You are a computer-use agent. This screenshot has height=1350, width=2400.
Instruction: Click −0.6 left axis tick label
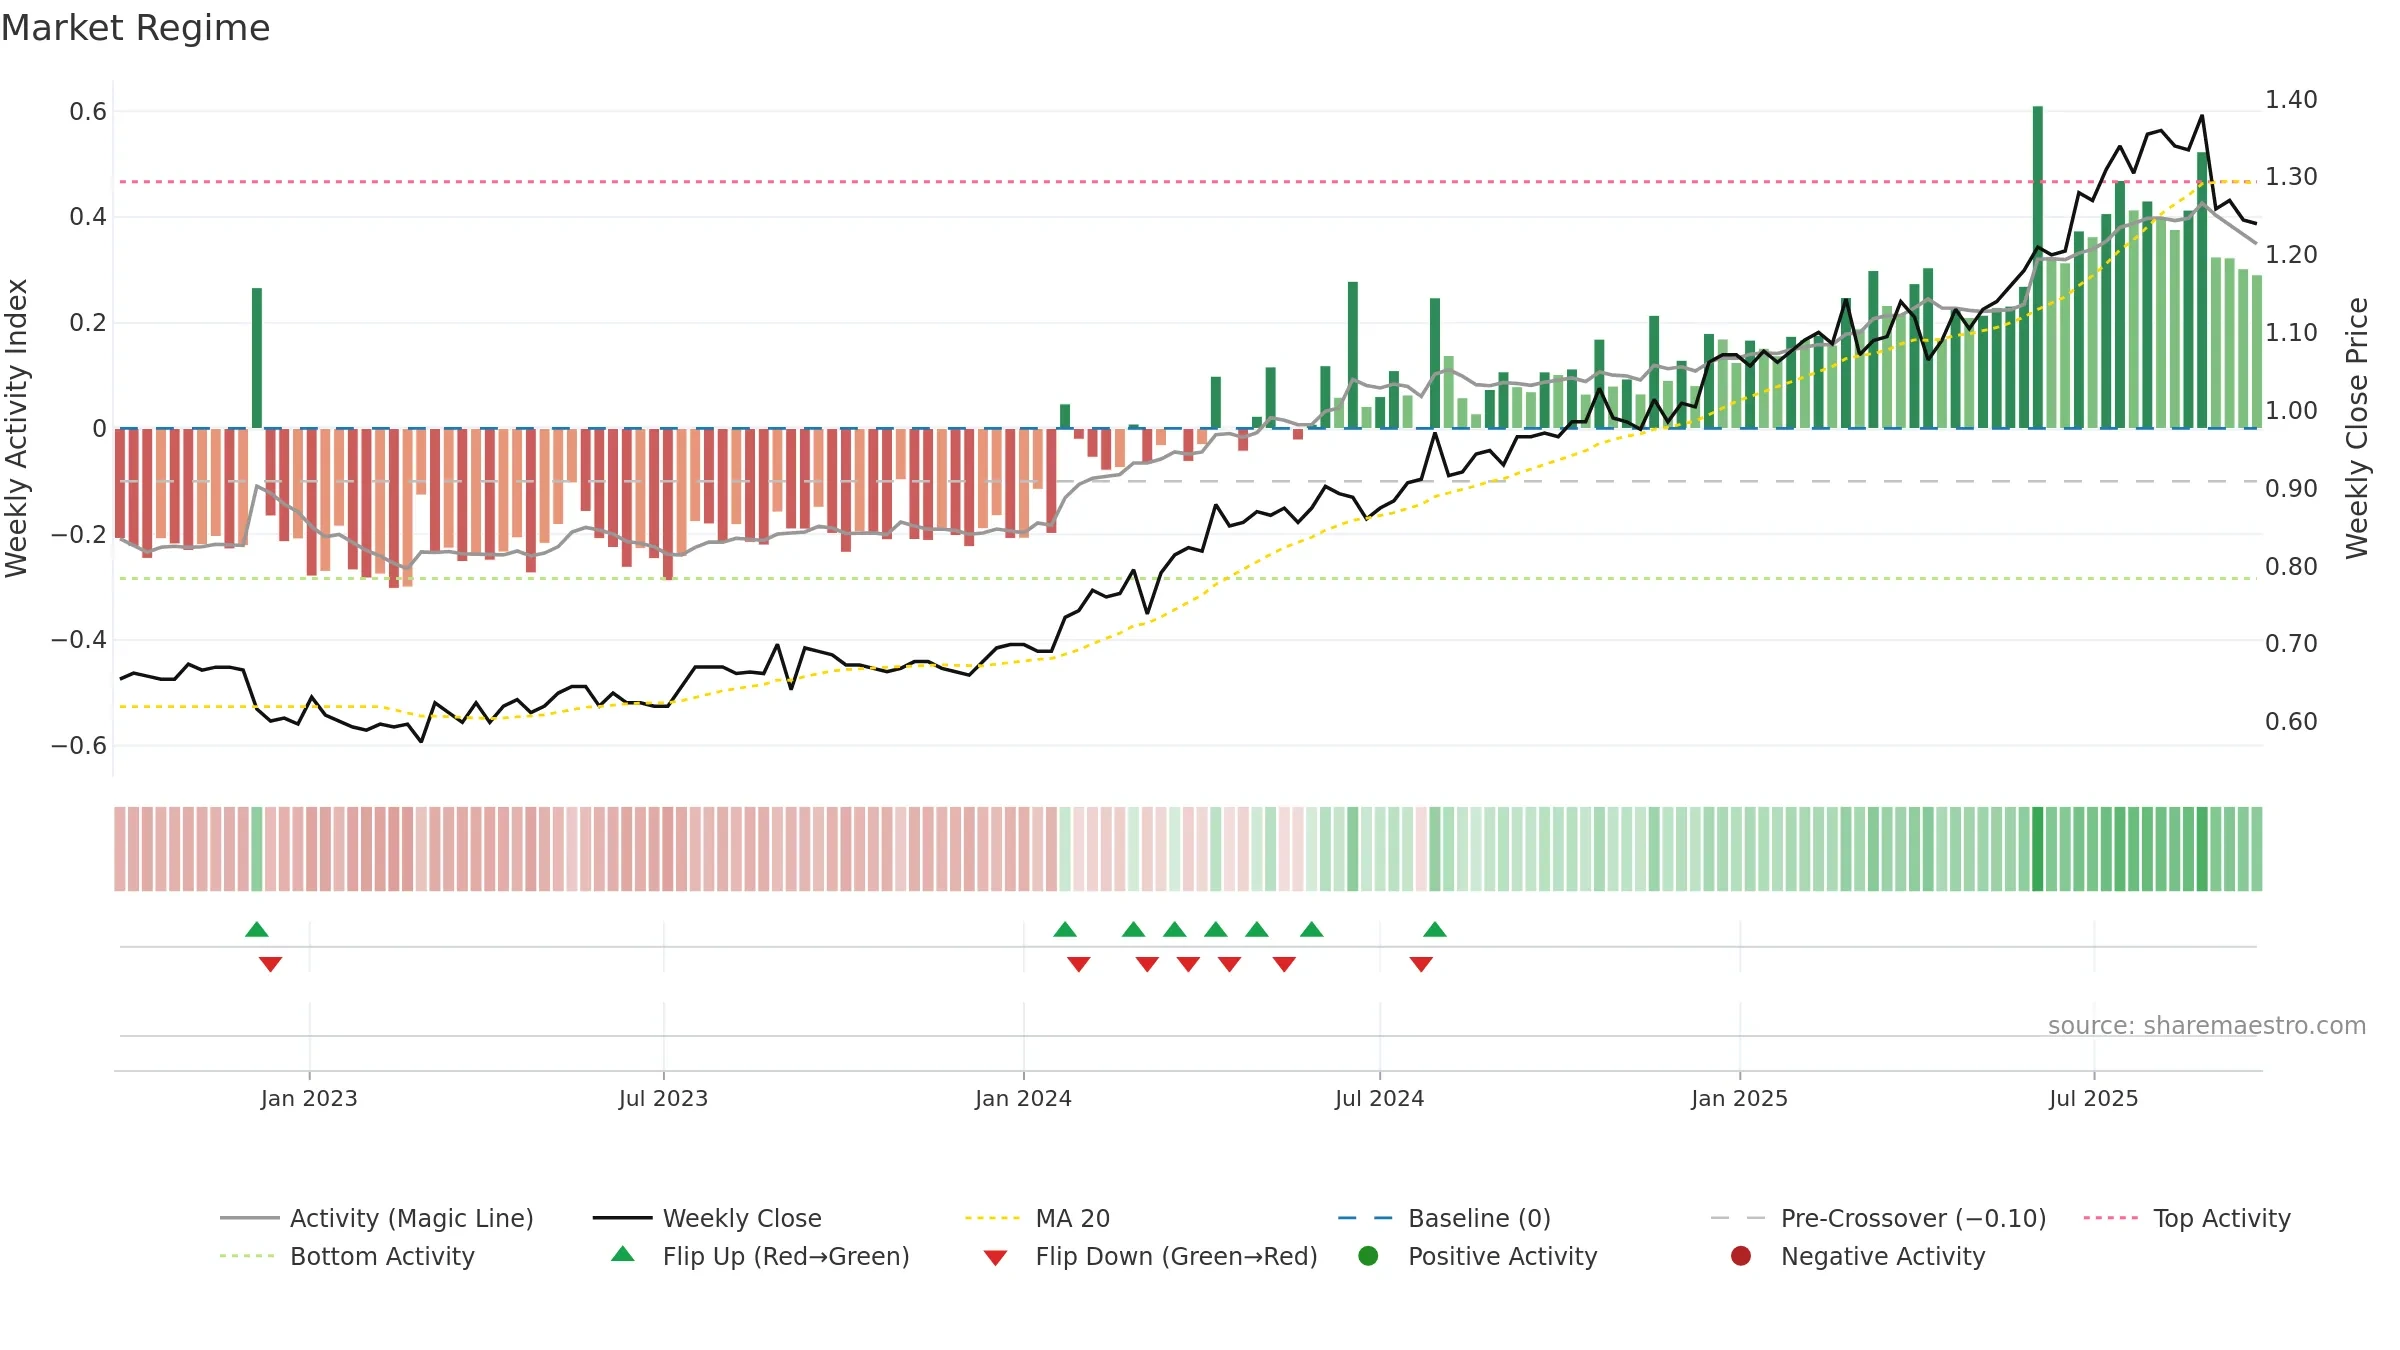tap(79, 745)
